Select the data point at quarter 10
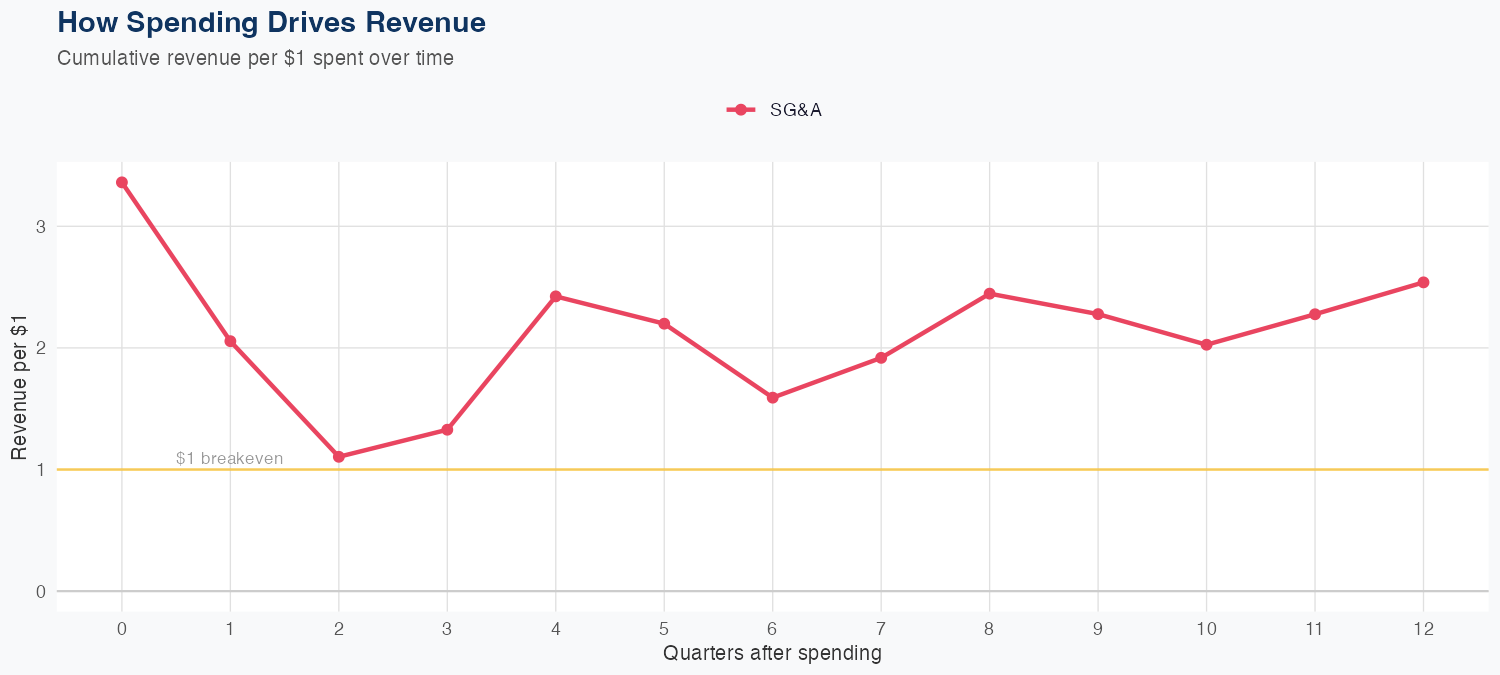The image size is (1500, 675). click(x=1206, y=344)
